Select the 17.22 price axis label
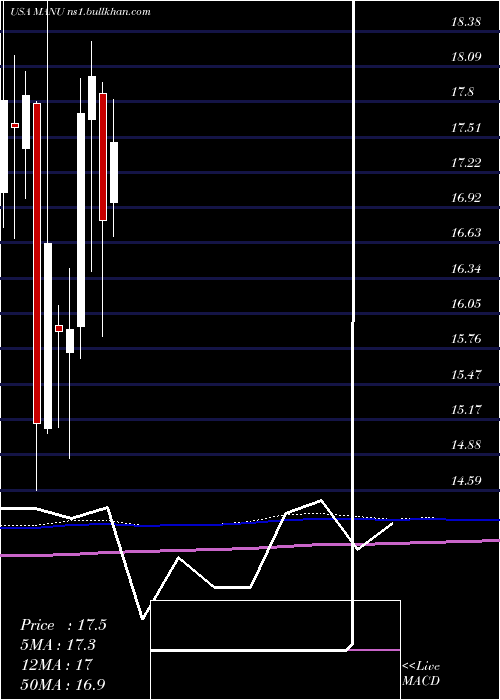The width and height of the screenshot is (500, 700). pyautogui.click(x=466, y=162)
